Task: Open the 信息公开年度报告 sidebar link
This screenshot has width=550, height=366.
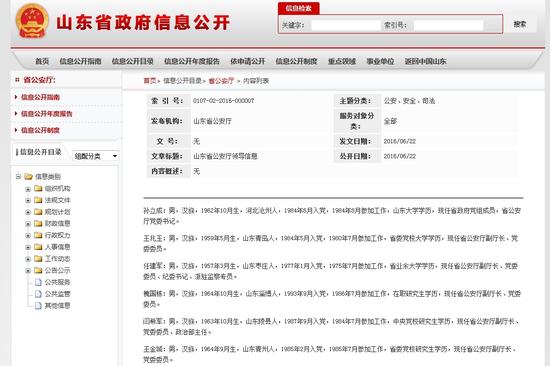Action: (47, 114)
